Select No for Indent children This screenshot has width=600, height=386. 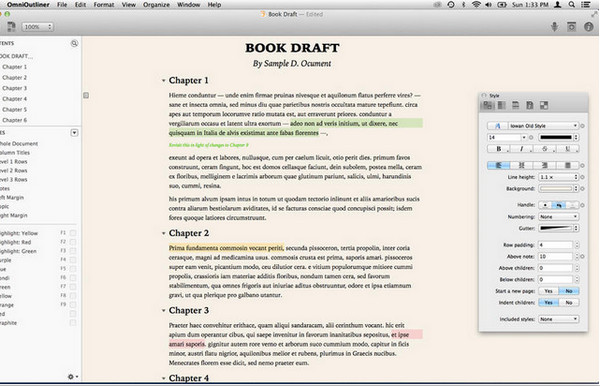point(569,303)
